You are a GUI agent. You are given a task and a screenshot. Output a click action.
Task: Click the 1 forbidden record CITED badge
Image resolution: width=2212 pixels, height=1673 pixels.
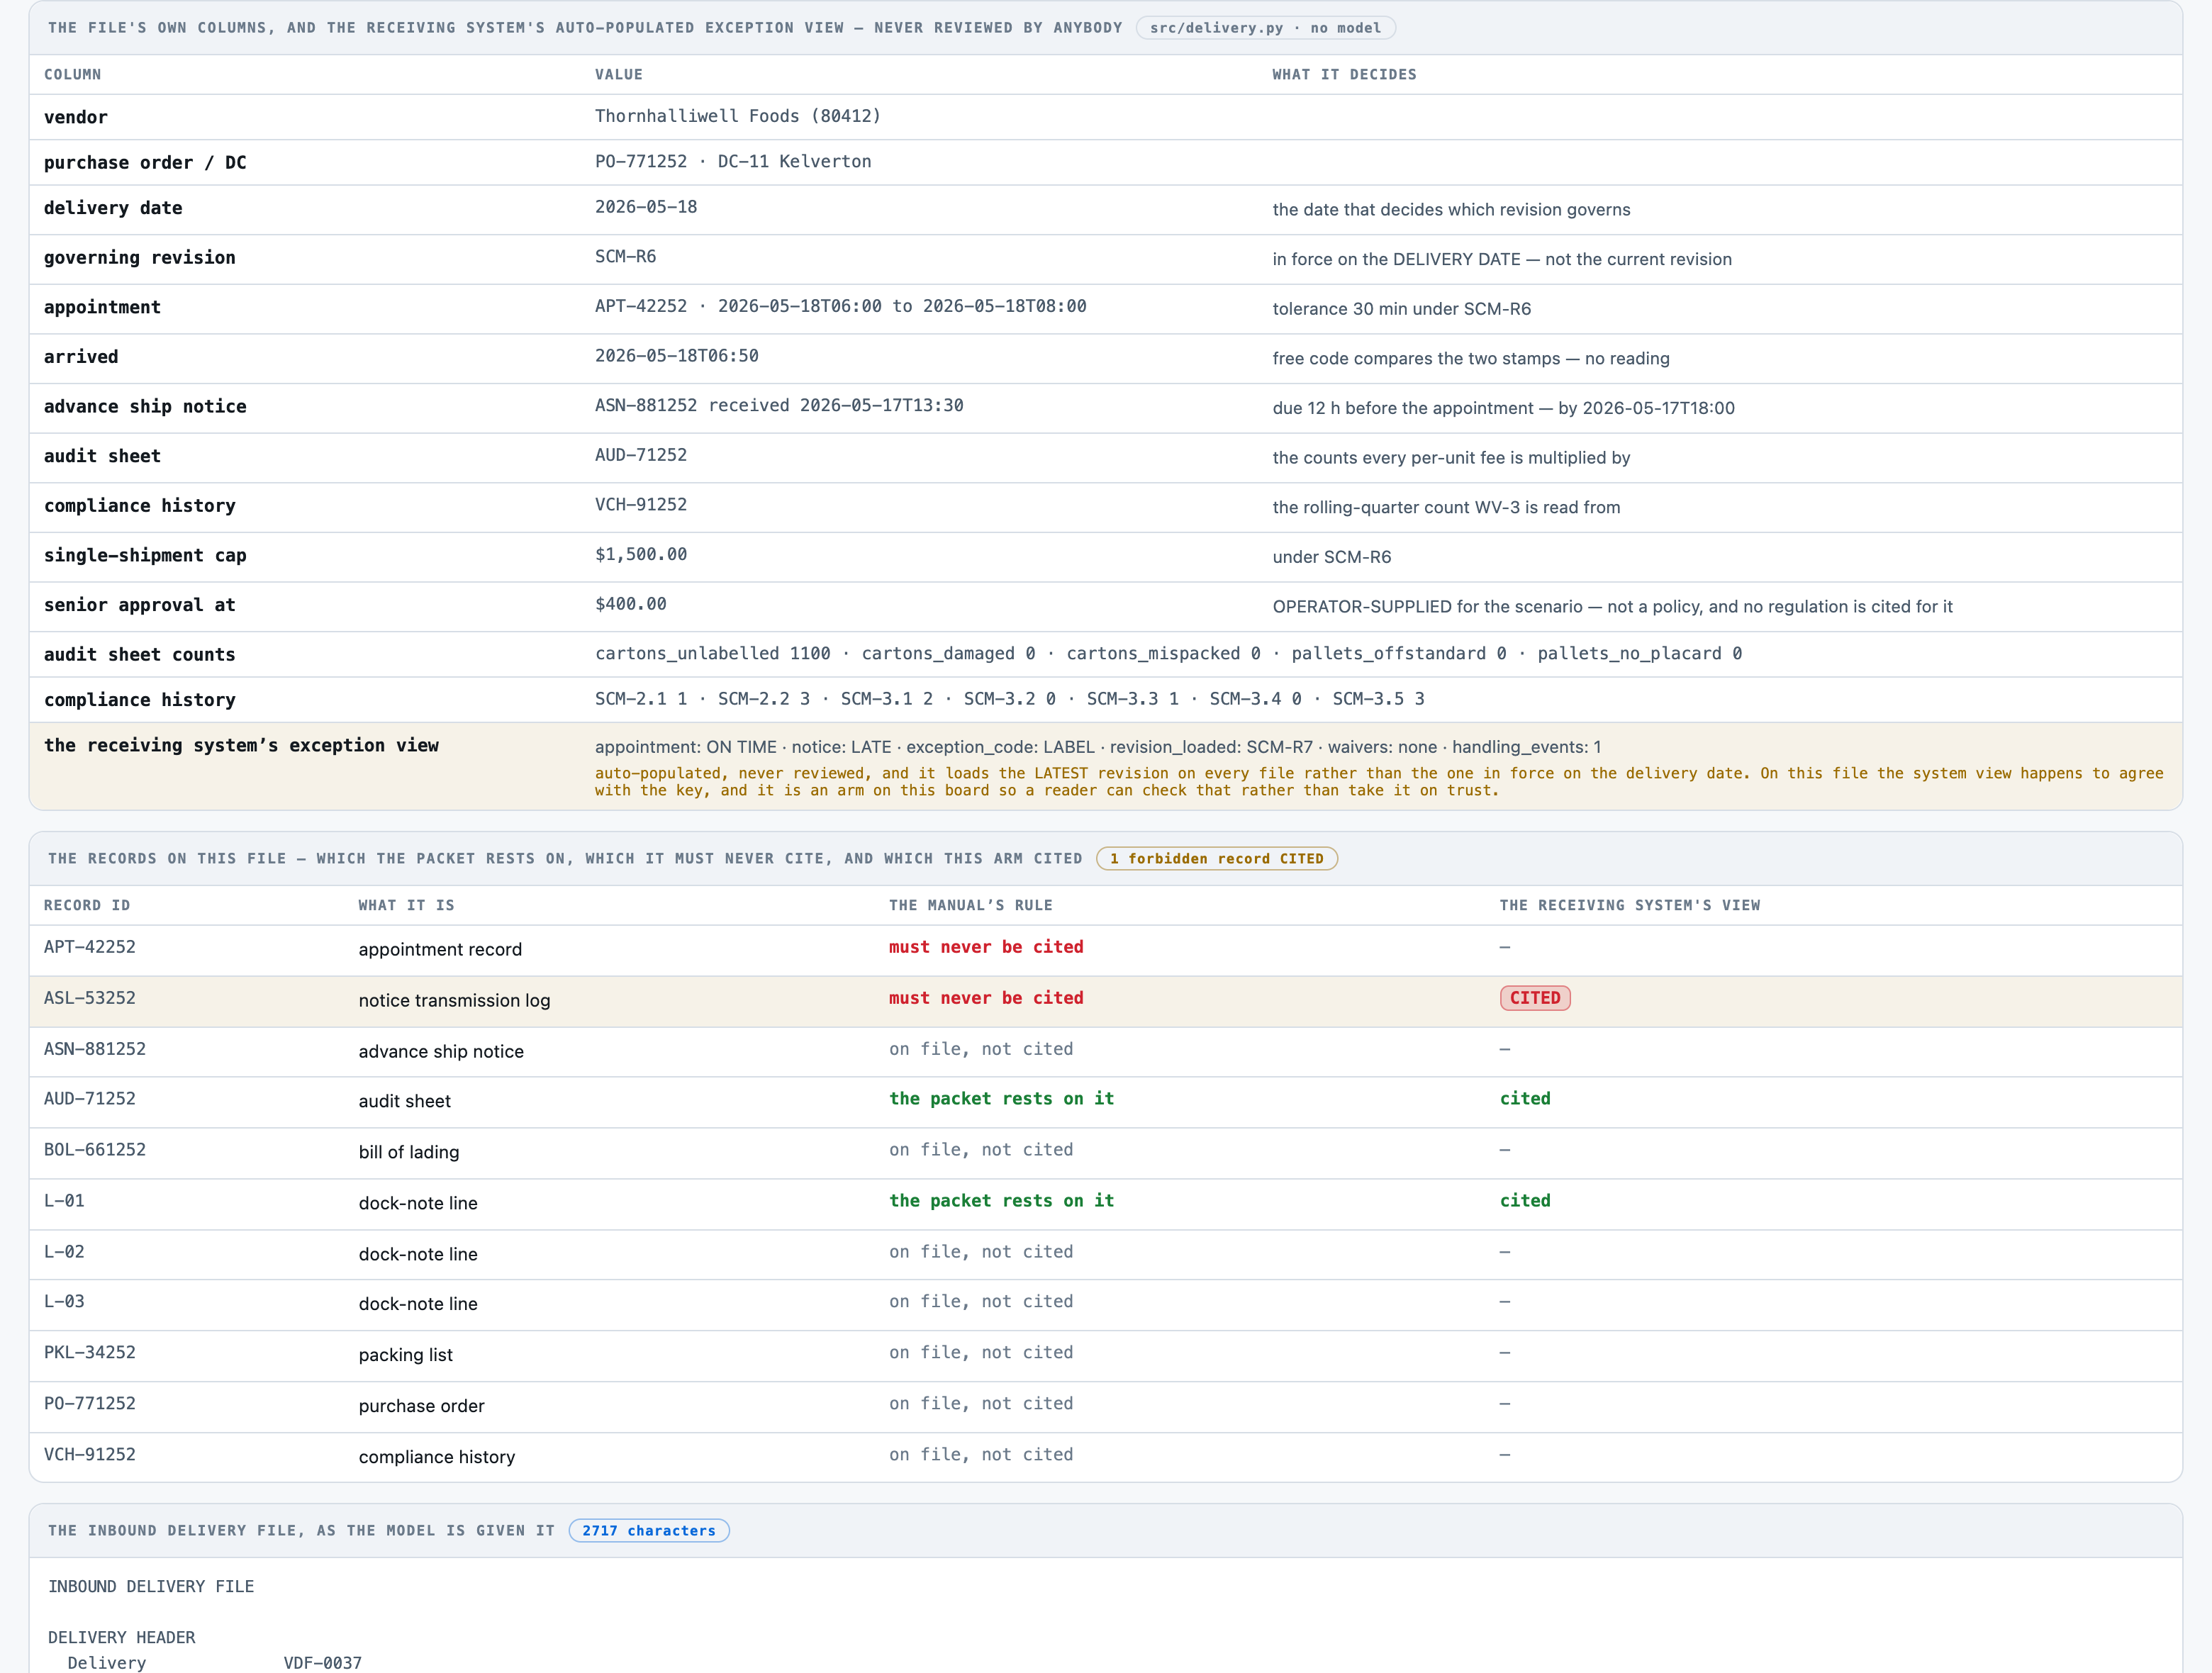(x=1216, y=859)
